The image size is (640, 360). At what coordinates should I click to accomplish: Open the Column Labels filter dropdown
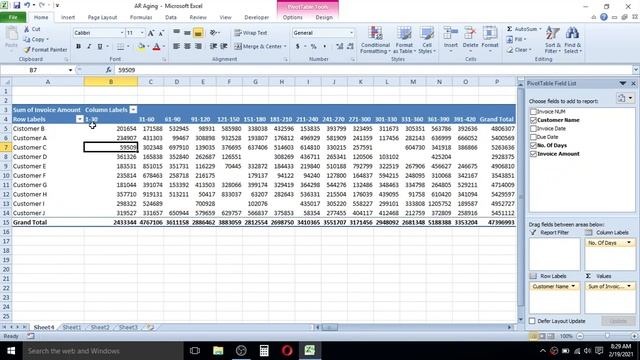[x=133, y=110]
